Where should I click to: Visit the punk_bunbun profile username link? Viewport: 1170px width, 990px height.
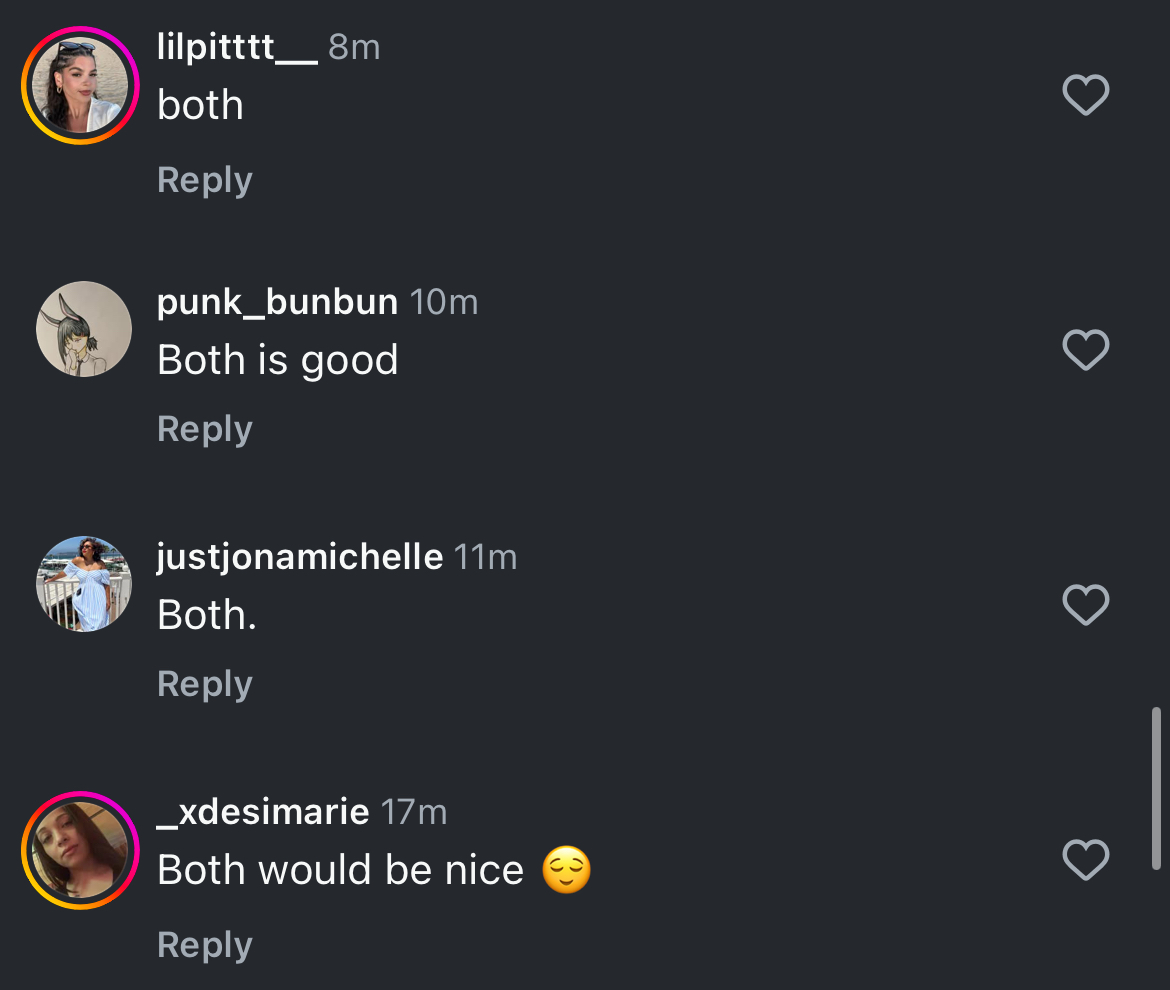tap(277, 302)
